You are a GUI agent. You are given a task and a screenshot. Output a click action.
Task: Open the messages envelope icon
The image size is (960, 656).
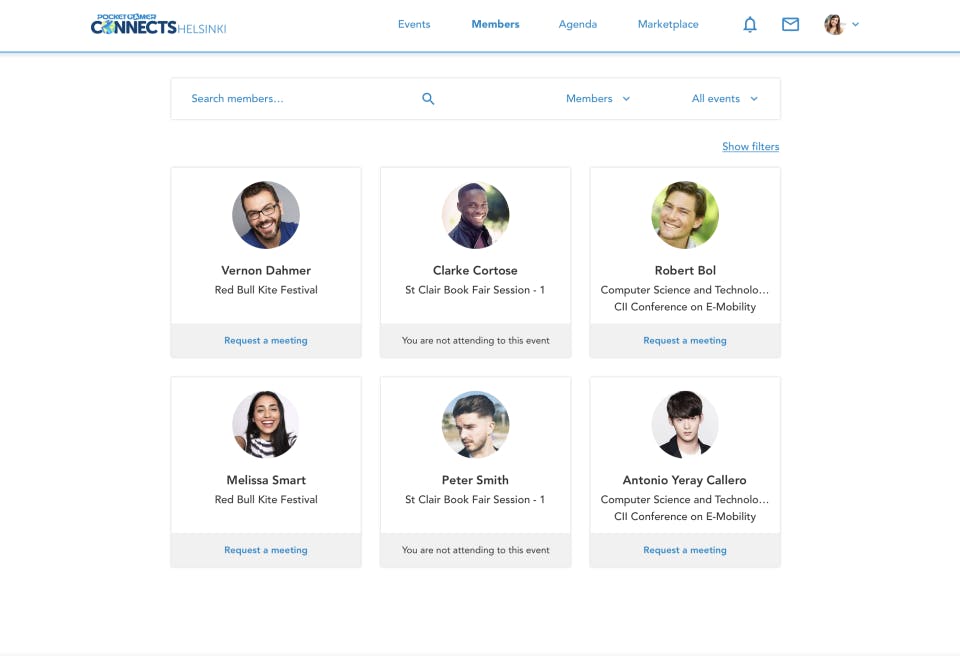click(x=790, y=25)
